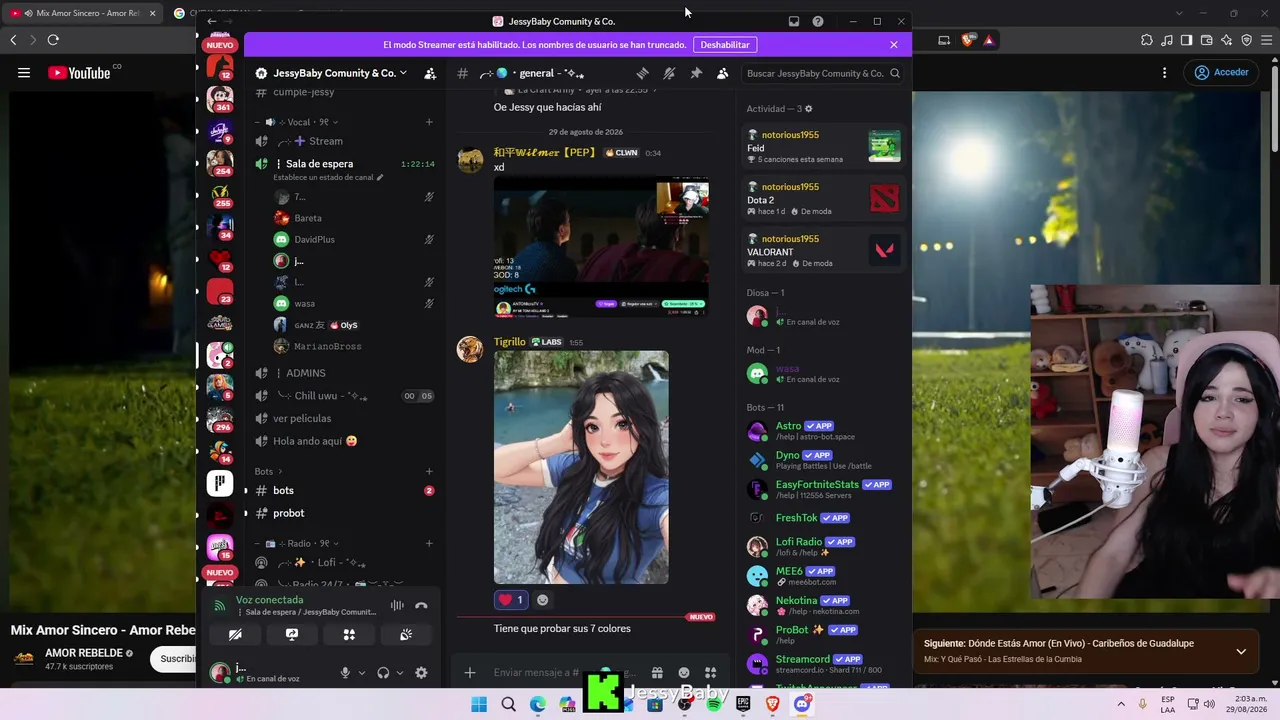This screenshot has height=720, width=1280.
Task: Reload the browser page
Action: pyautogui.click(x=53, y=40)
